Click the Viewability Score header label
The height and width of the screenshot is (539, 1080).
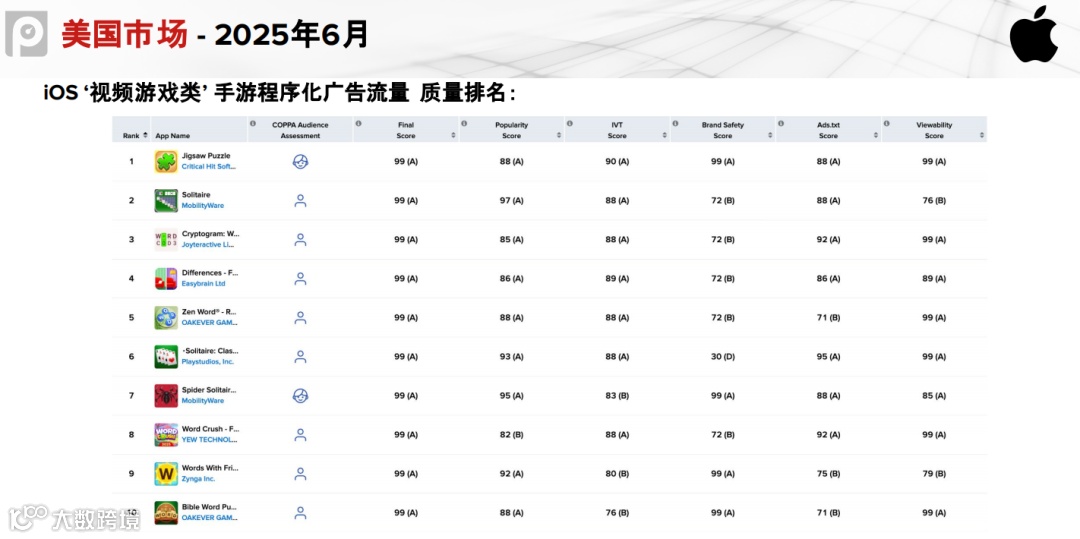tap(934, 130)
